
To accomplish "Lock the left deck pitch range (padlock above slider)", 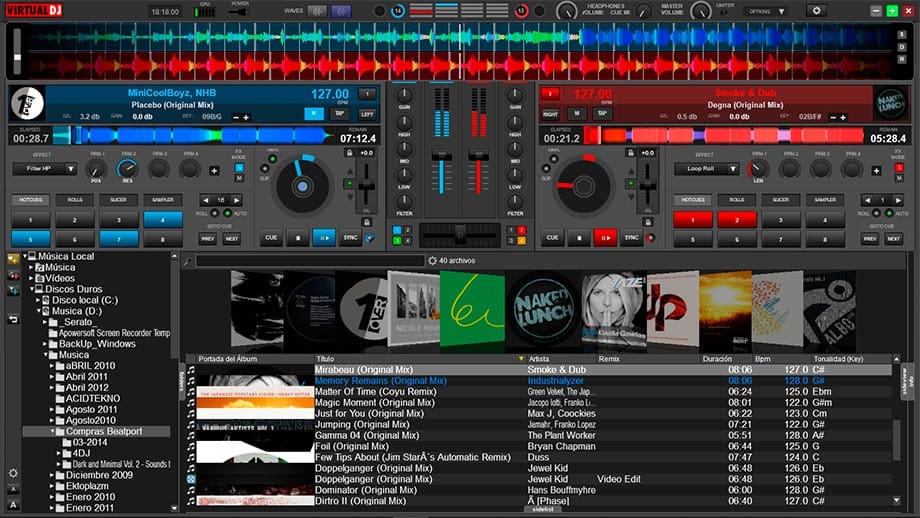I will tap(349, 153).
